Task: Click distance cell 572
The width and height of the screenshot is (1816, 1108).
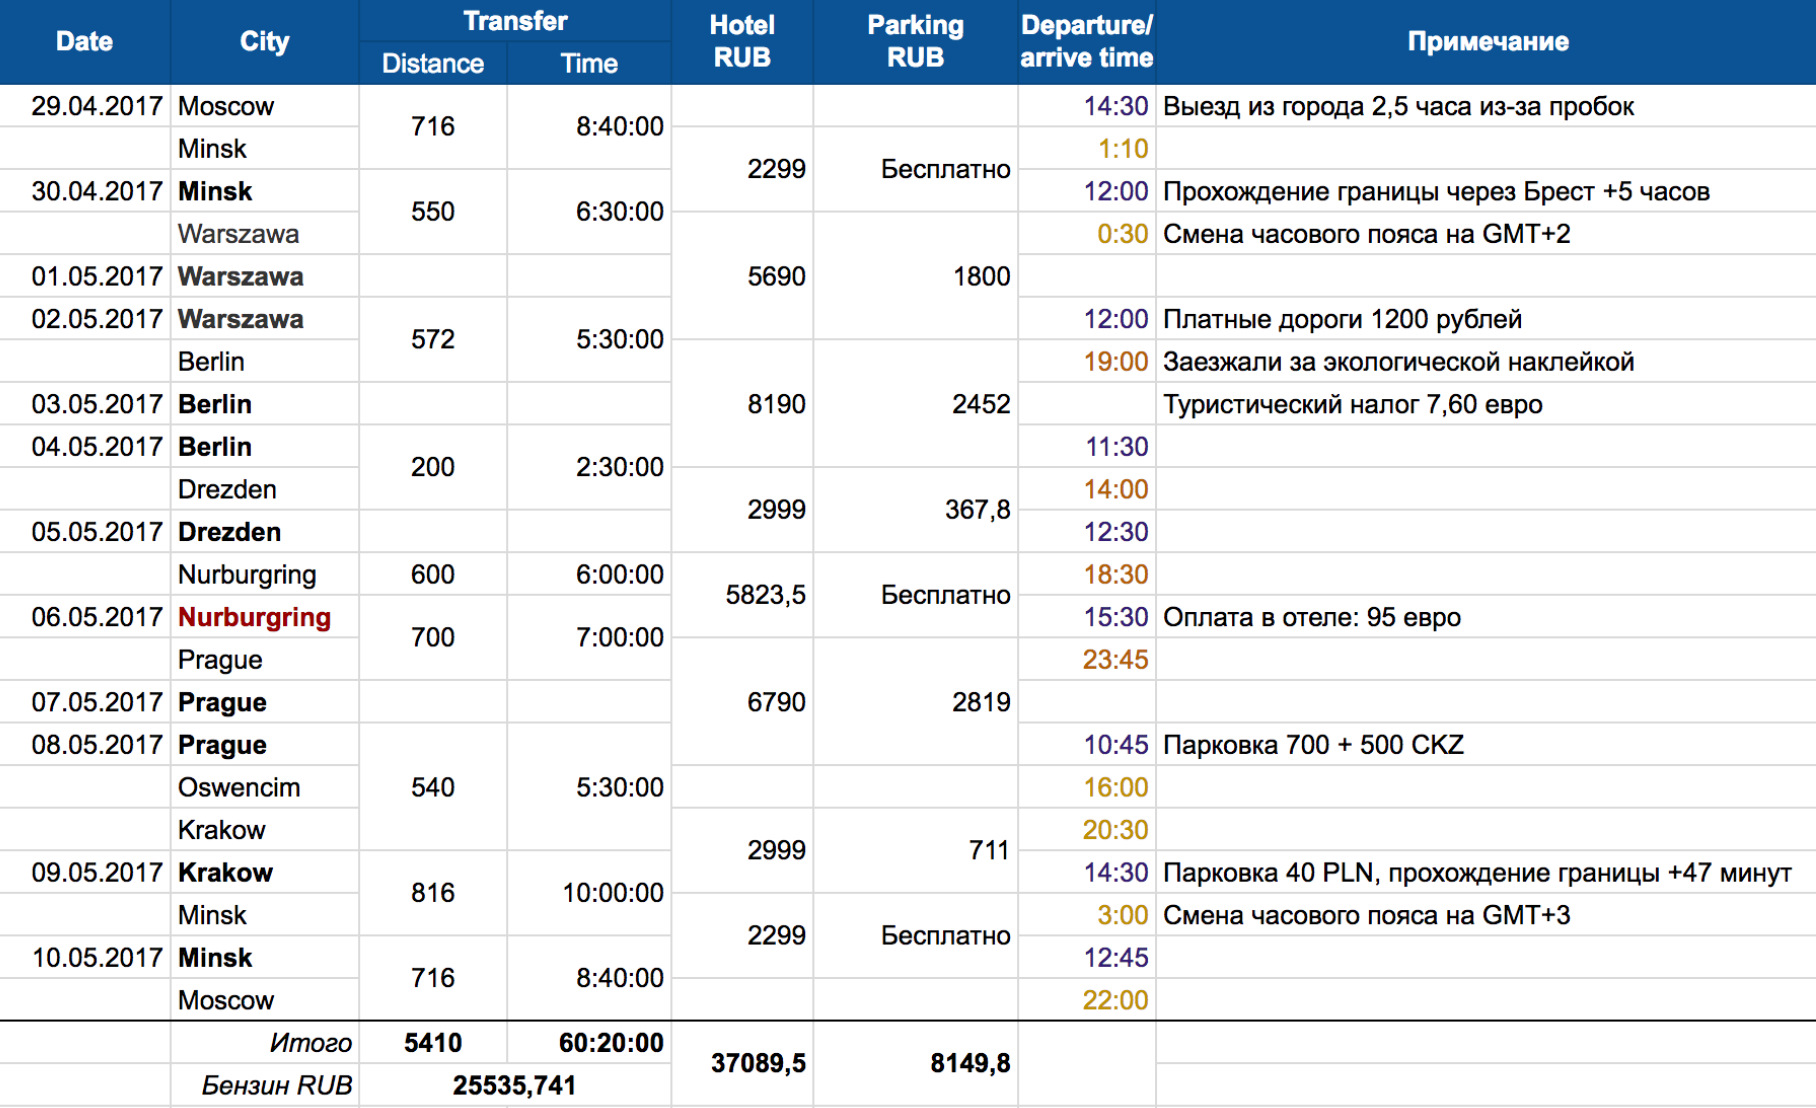Action: [433, 339]
